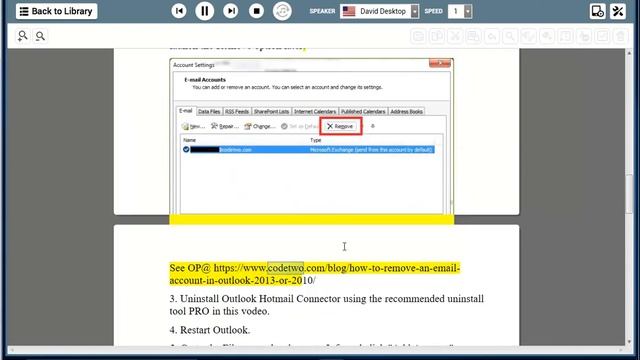Pause the reading playback

[204, 11]
